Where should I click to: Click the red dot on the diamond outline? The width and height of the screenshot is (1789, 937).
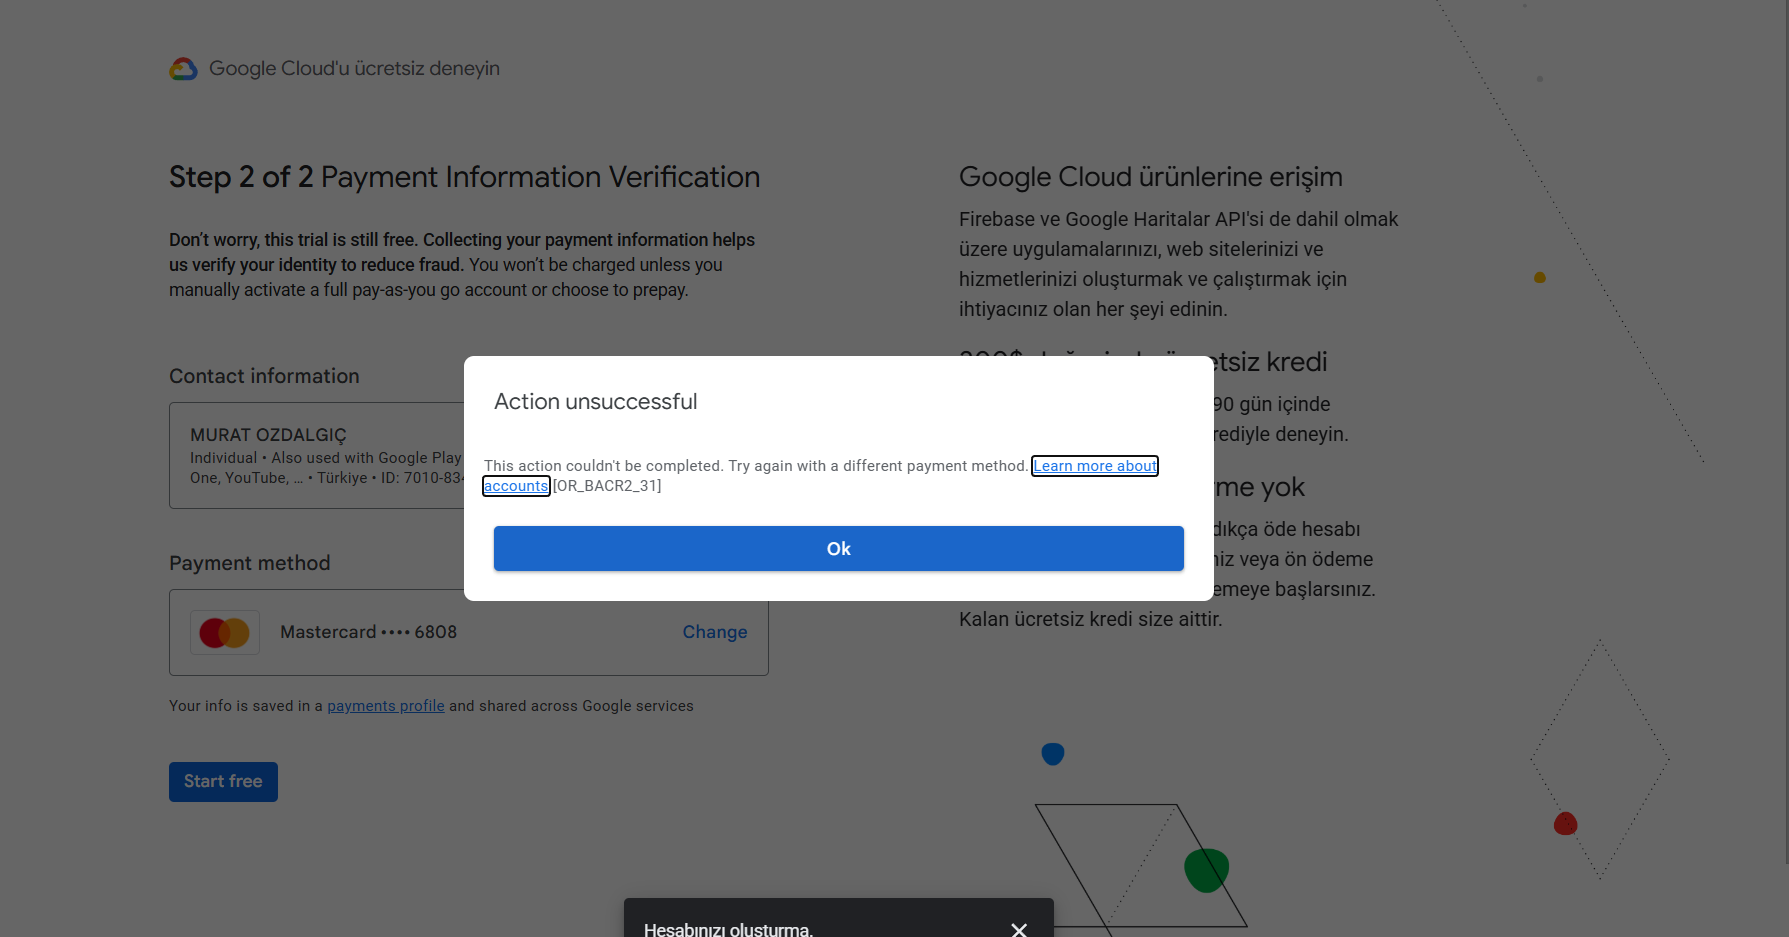[1566, 824]
